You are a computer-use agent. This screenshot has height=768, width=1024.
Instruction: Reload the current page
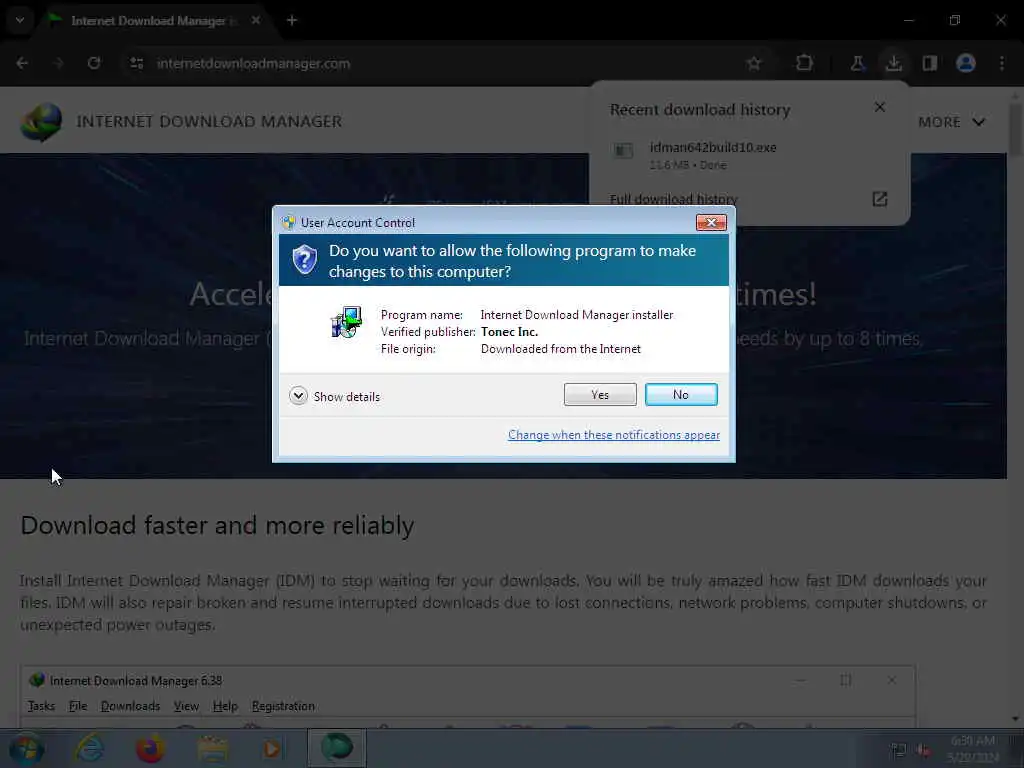[x=94, y=63]
